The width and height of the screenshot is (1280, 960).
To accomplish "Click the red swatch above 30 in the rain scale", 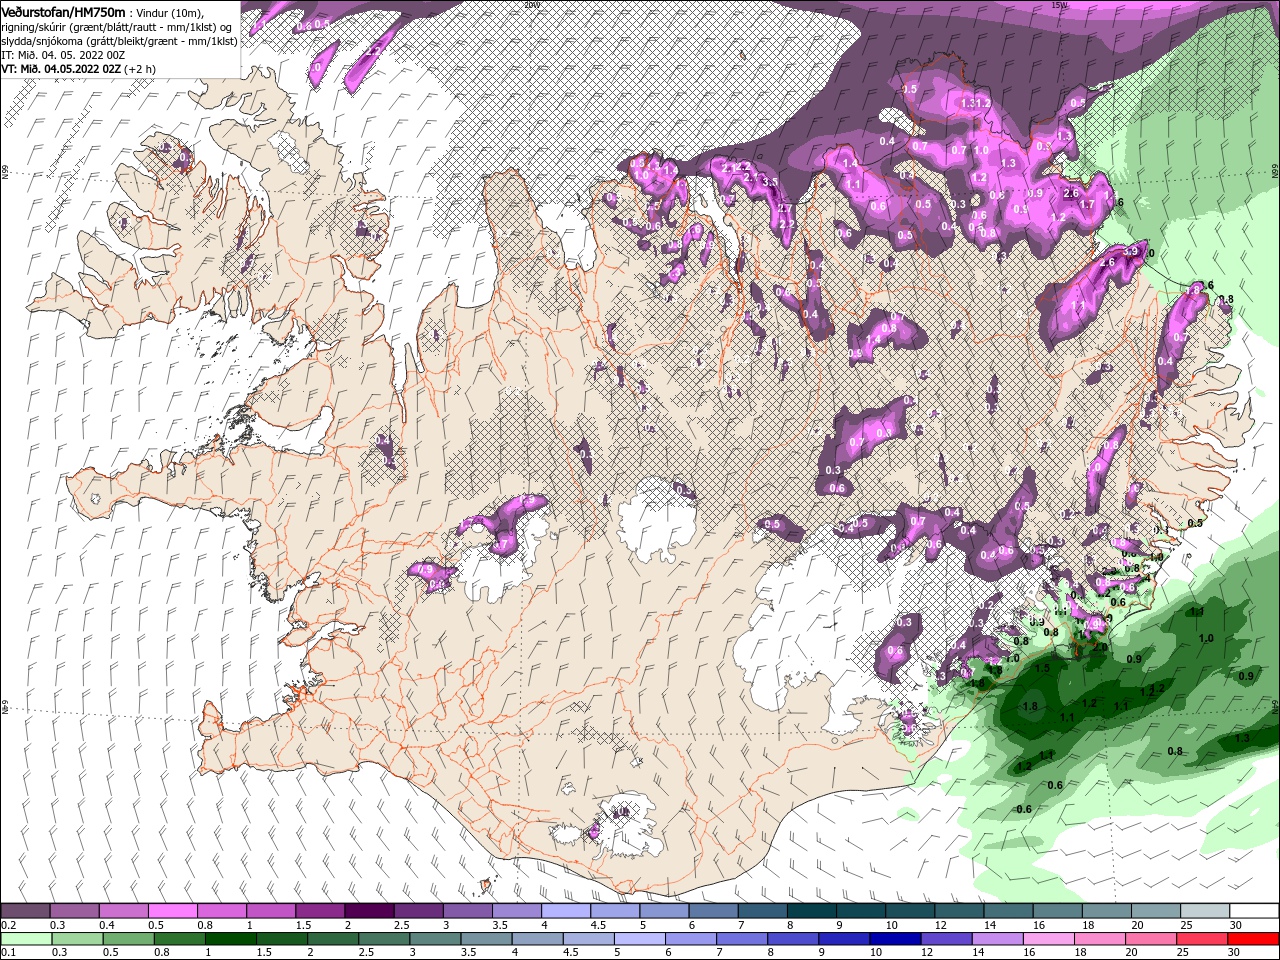I will tap(1252, 938).
